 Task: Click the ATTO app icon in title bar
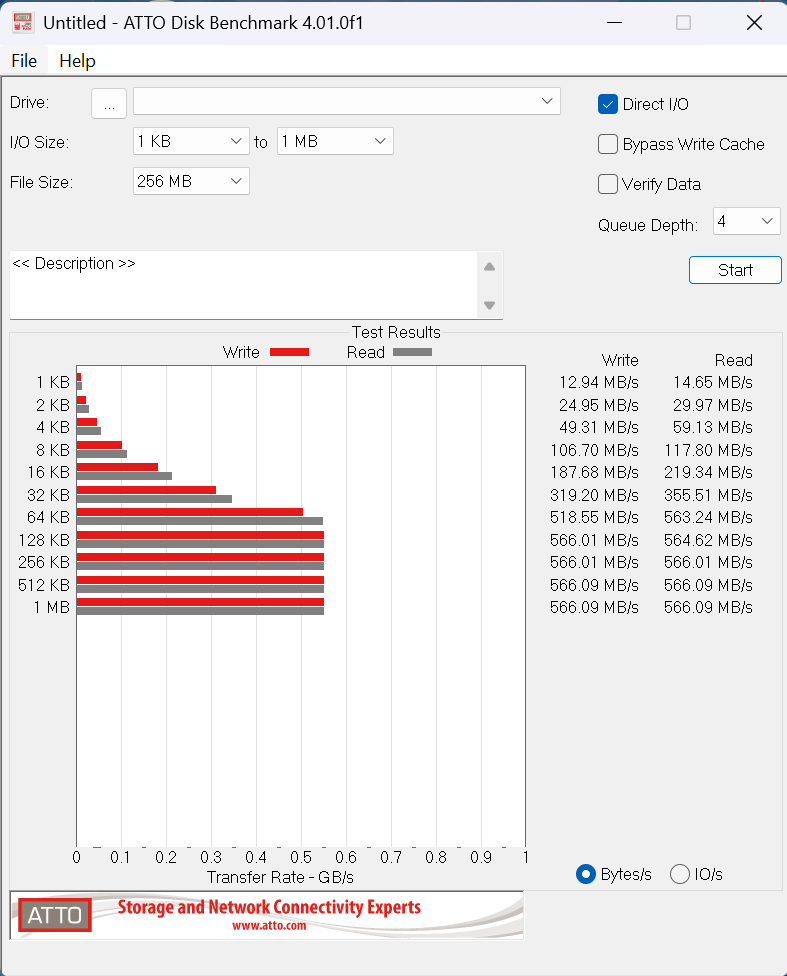point(23,22)
